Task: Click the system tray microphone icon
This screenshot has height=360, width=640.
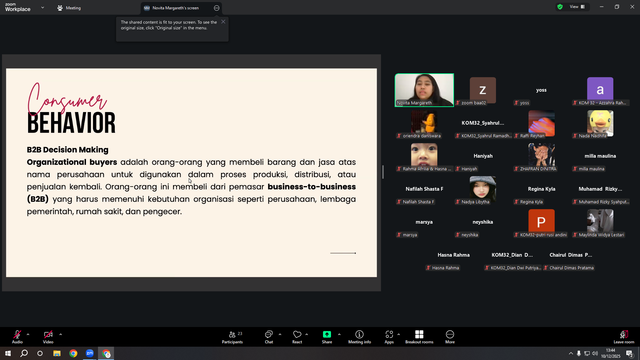Action: coord(578,353)
